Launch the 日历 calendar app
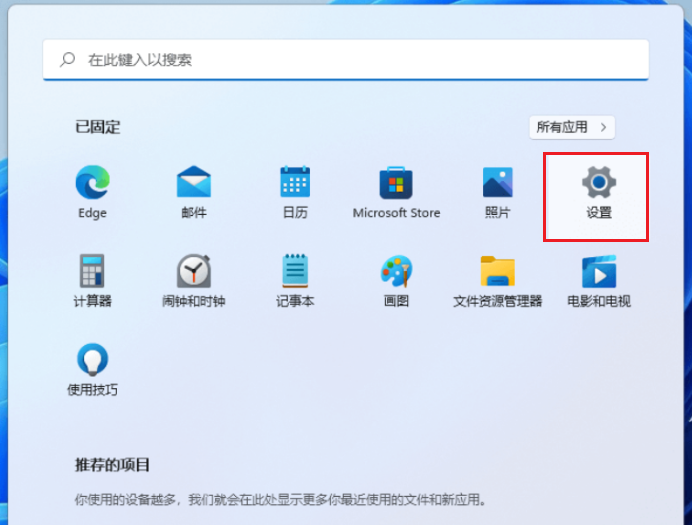Screen dimensions: 692x525 tap(295, 192)
